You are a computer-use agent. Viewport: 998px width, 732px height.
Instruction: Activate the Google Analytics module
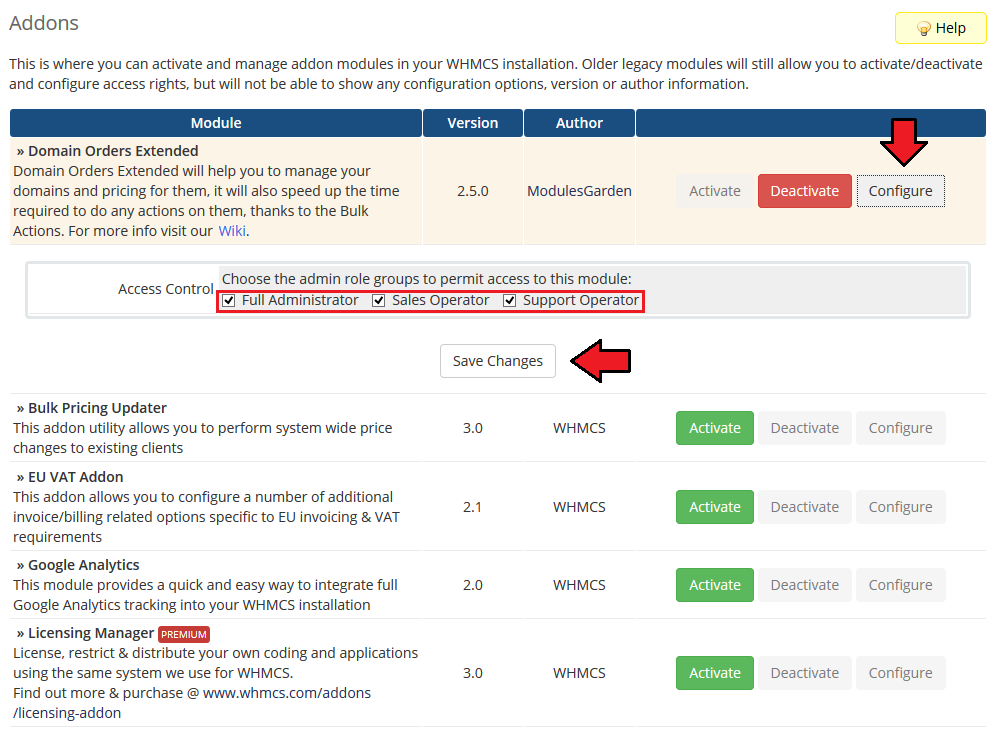[714, 585]
